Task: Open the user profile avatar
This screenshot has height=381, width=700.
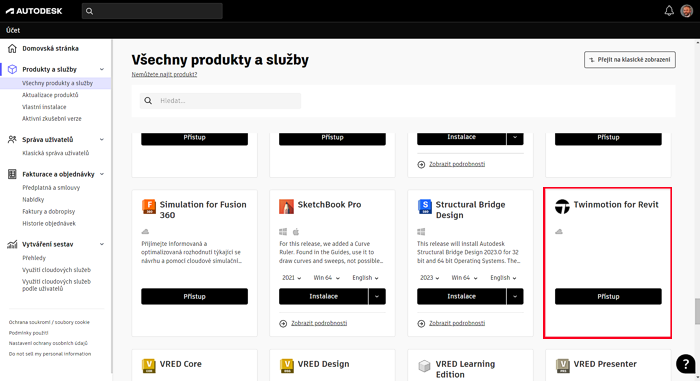Action: click(x=686, y=11)
